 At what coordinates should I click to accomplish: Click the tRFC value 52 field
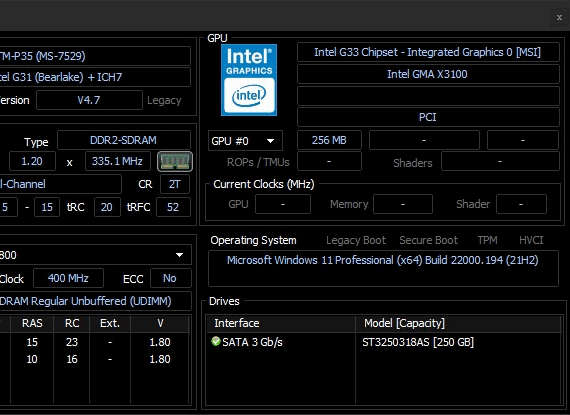[173, 207]
